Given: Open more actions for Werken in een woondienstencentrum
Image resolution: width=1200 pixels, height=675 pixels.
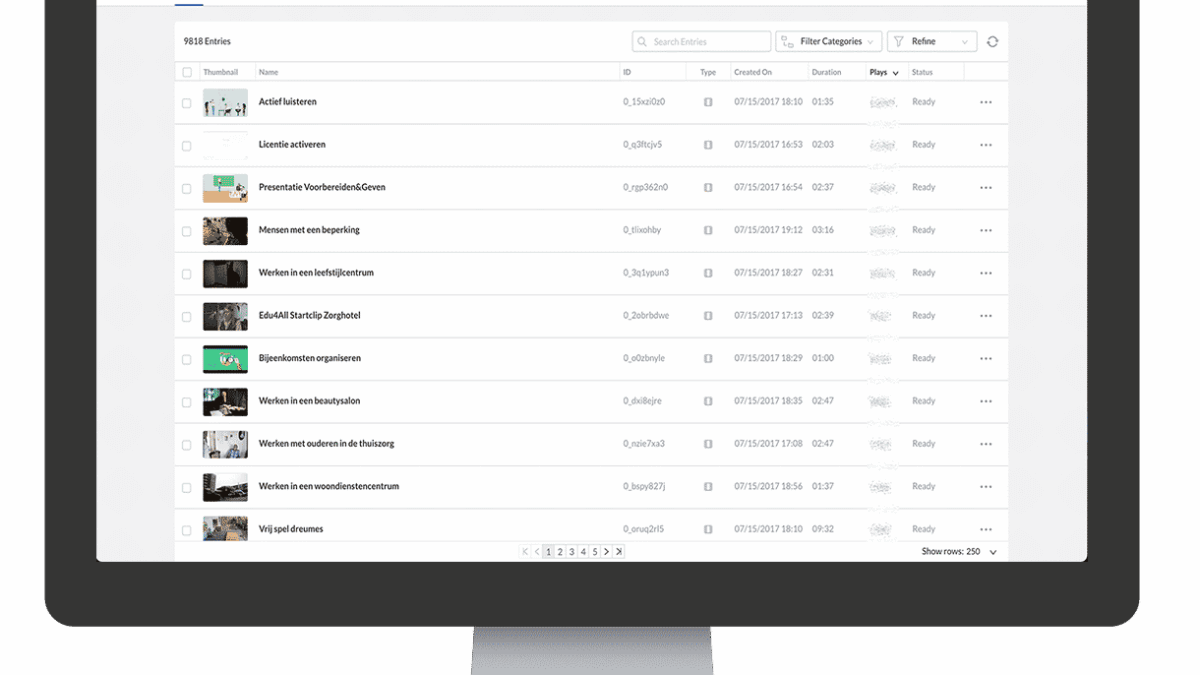Looking at the screenshot, I should click(986, 487).
